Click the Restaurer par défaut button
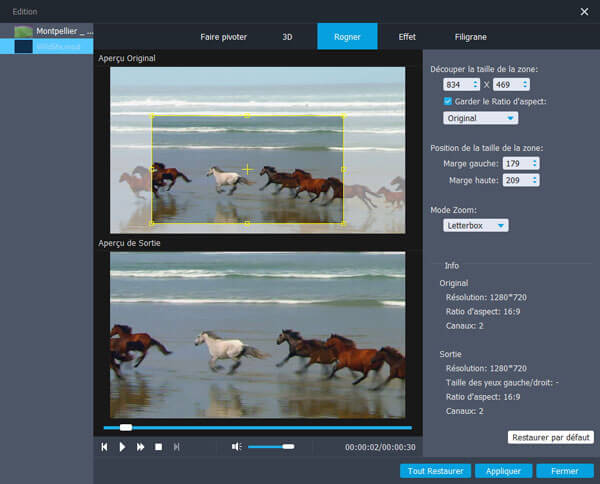 [551, 437]
